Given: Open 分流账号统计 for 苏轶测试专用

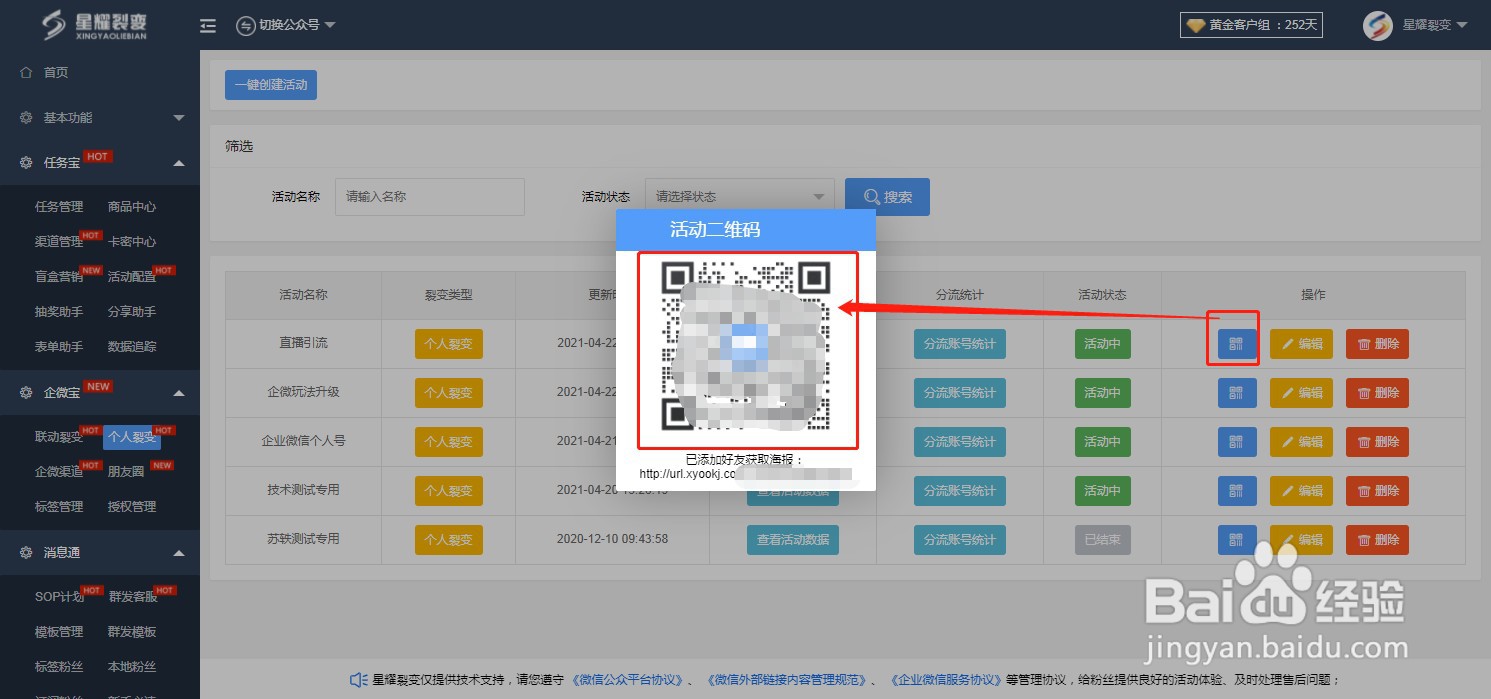Looking at the screenshot, I should tap(959, 540).
